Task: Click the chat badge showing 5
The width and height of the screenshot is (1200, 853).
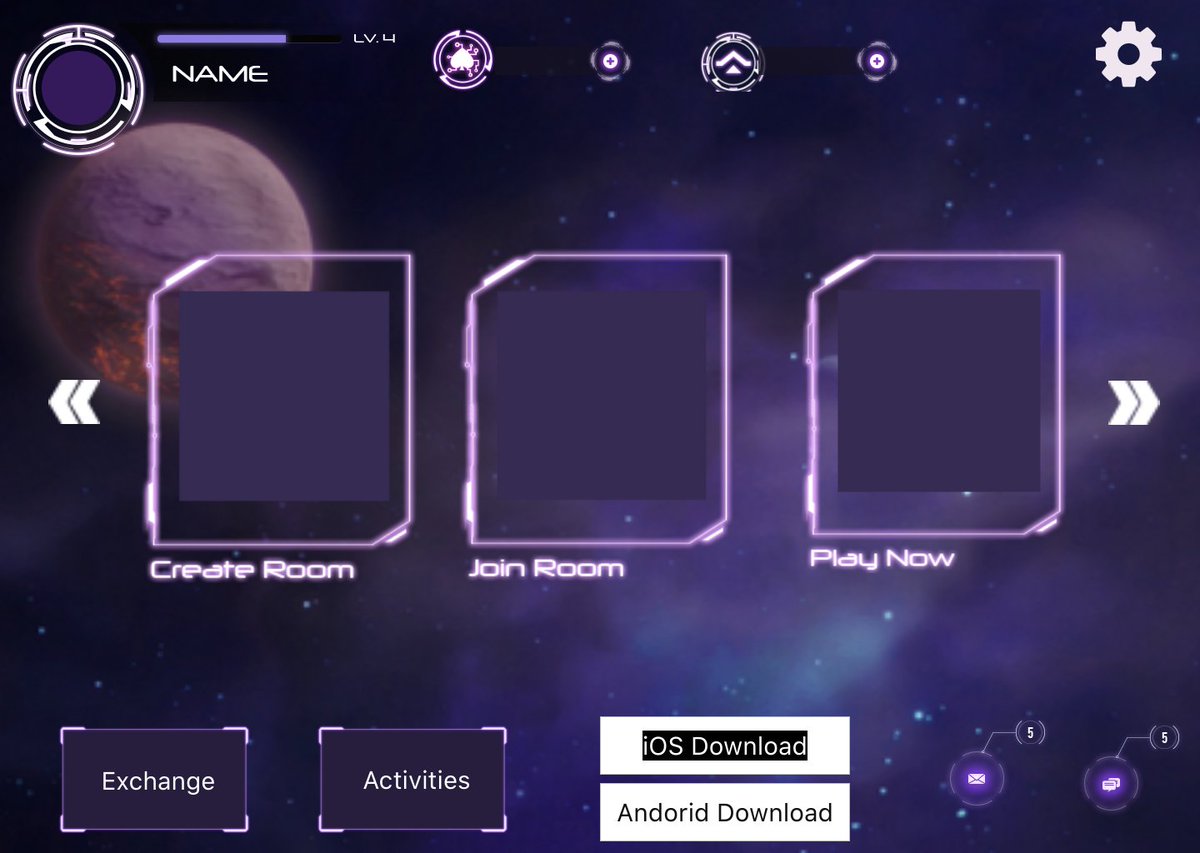Action: (x=1164, y=738)
